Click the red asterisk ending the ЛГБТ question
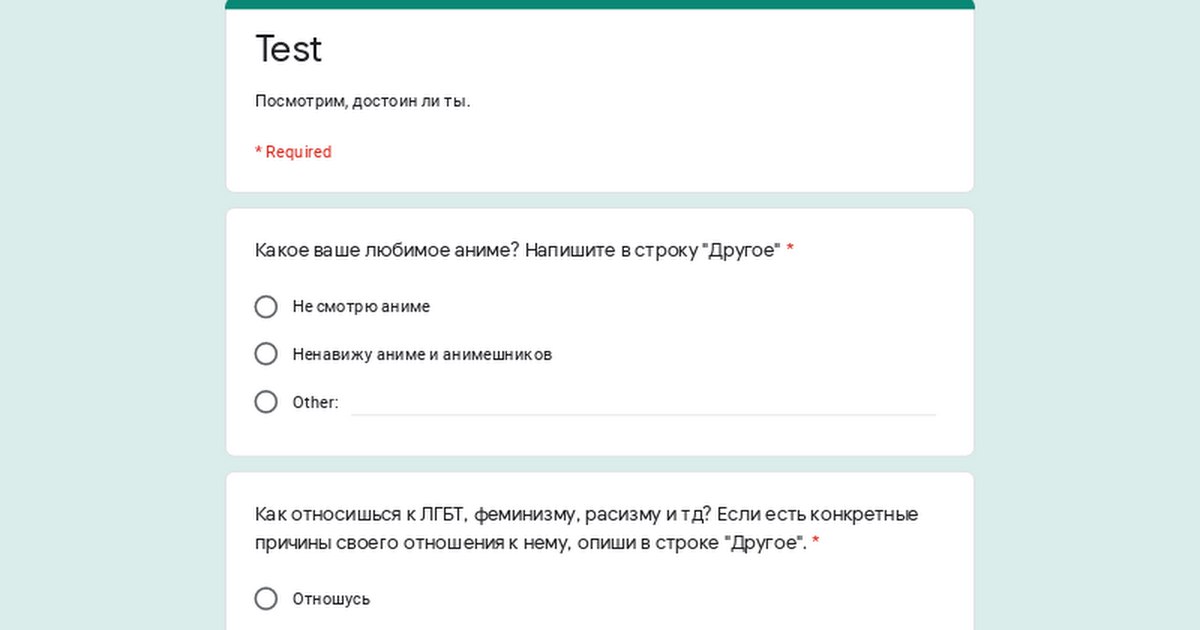The image size is (1200, 630). click(816, 542)
